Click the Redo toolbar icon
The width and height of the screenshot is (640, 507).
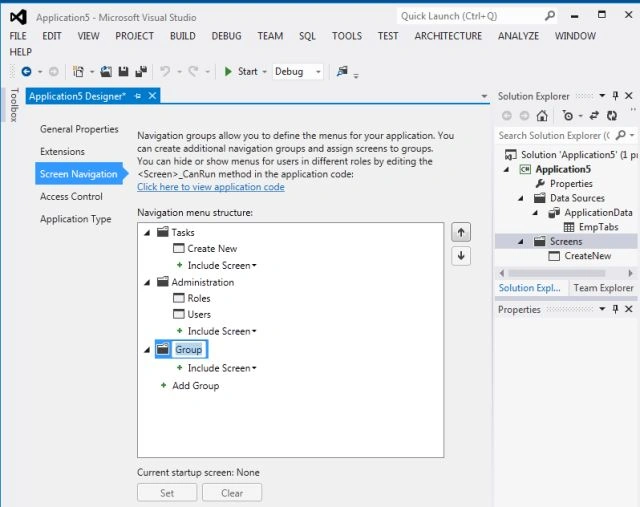click(193, 72)
